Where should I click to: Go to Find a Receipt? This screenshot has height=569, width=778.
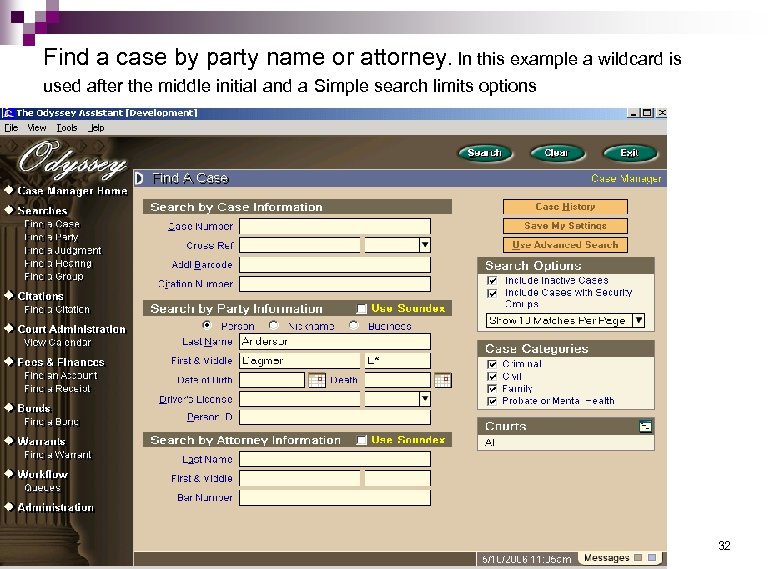[58, 388]
